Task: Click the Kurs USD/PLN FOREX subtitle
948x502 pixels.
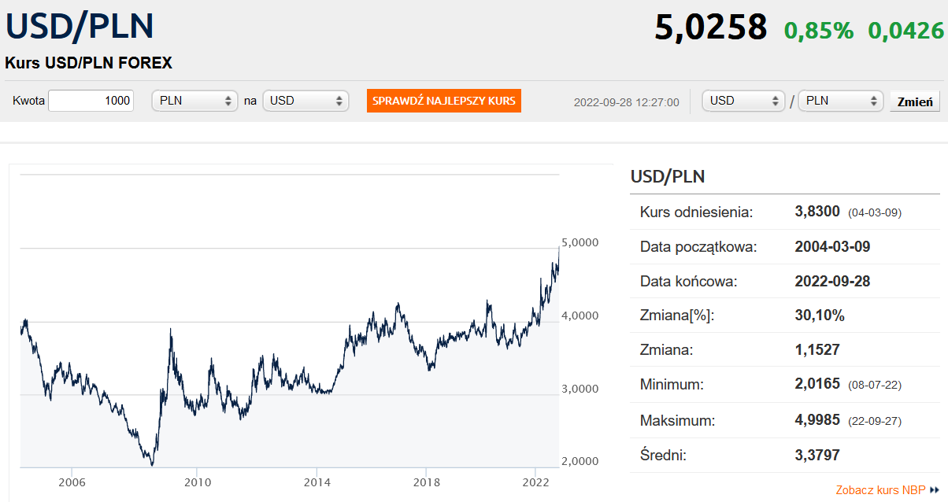Action: [x=89, y=63]
